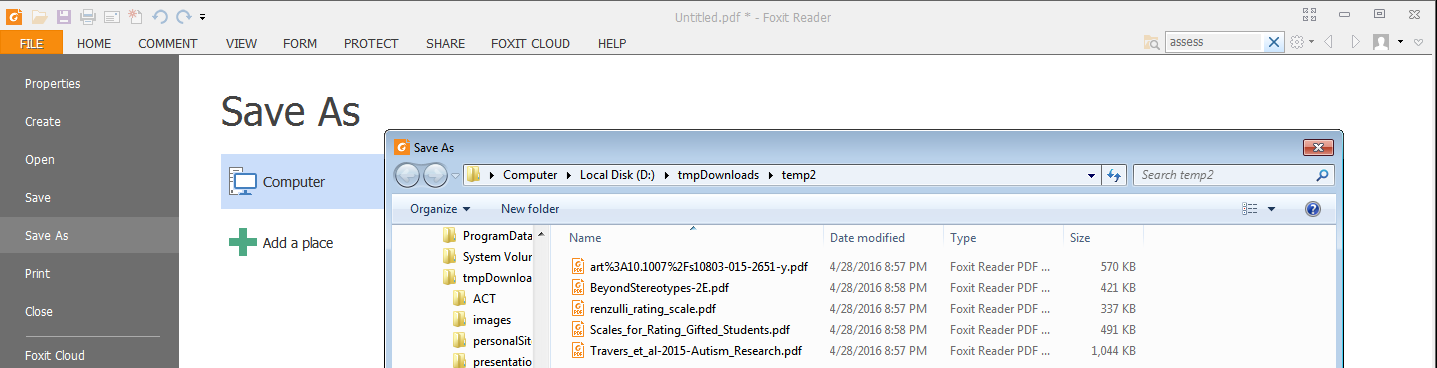Switch to the COMMENT ribbon tab
Viewport: 1437px width, 368px height.
click(168, 43)
